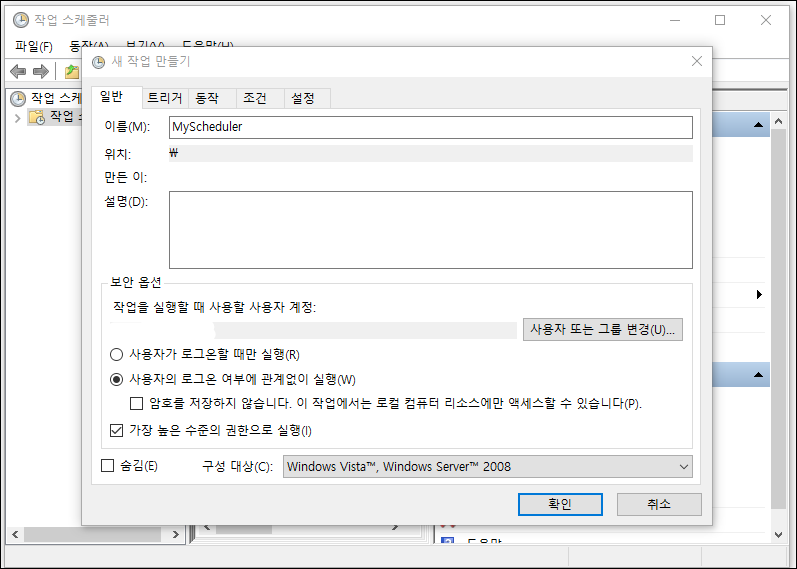The image size is (797, 569).
Task: Click inside the 설명 description text box
Action: (430, 230)
